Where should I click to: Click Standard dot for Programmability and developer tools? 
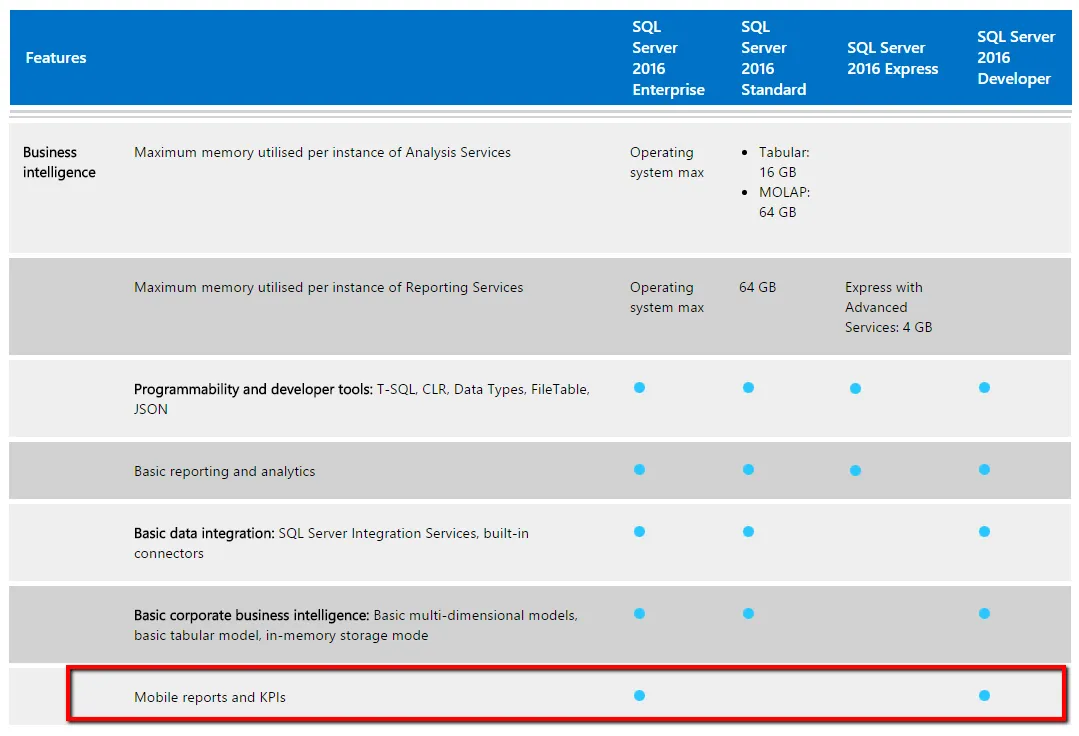(748, 388)
